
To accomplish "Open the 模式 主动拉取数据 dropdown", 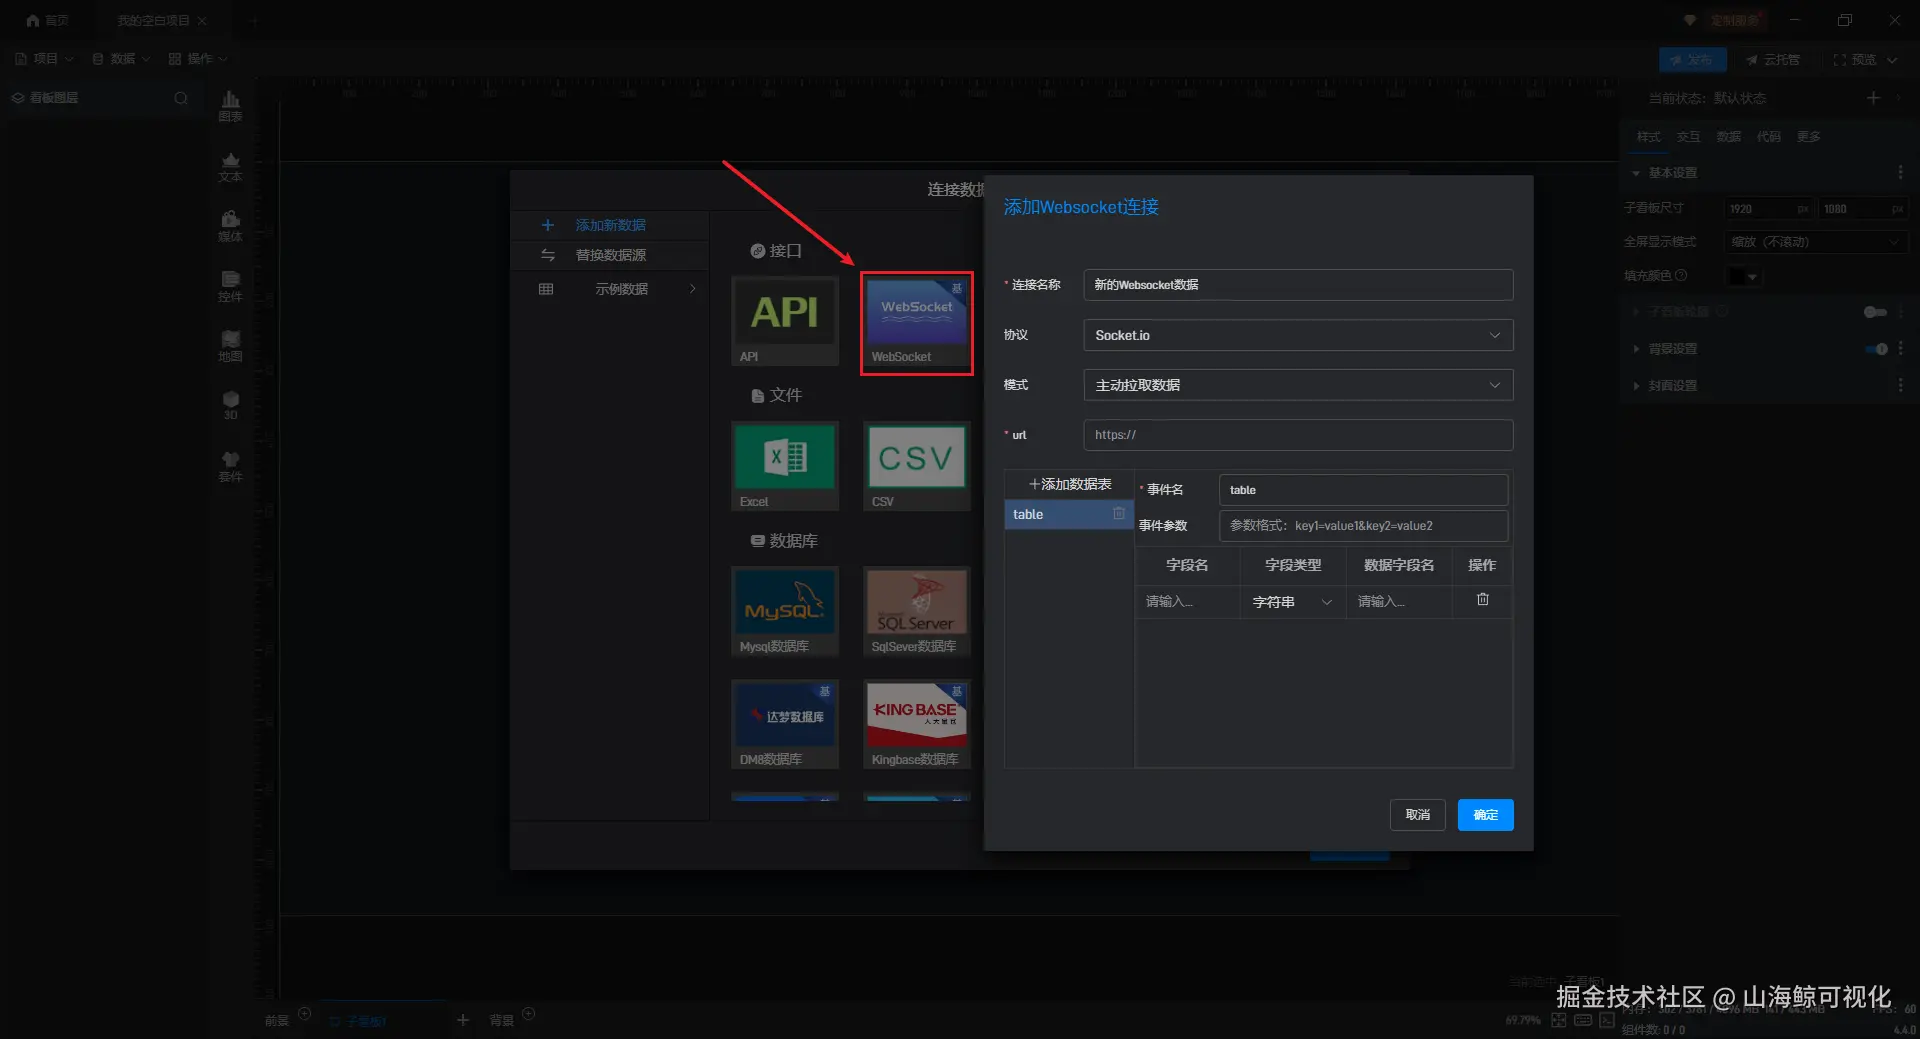I will coord(1298,385).
